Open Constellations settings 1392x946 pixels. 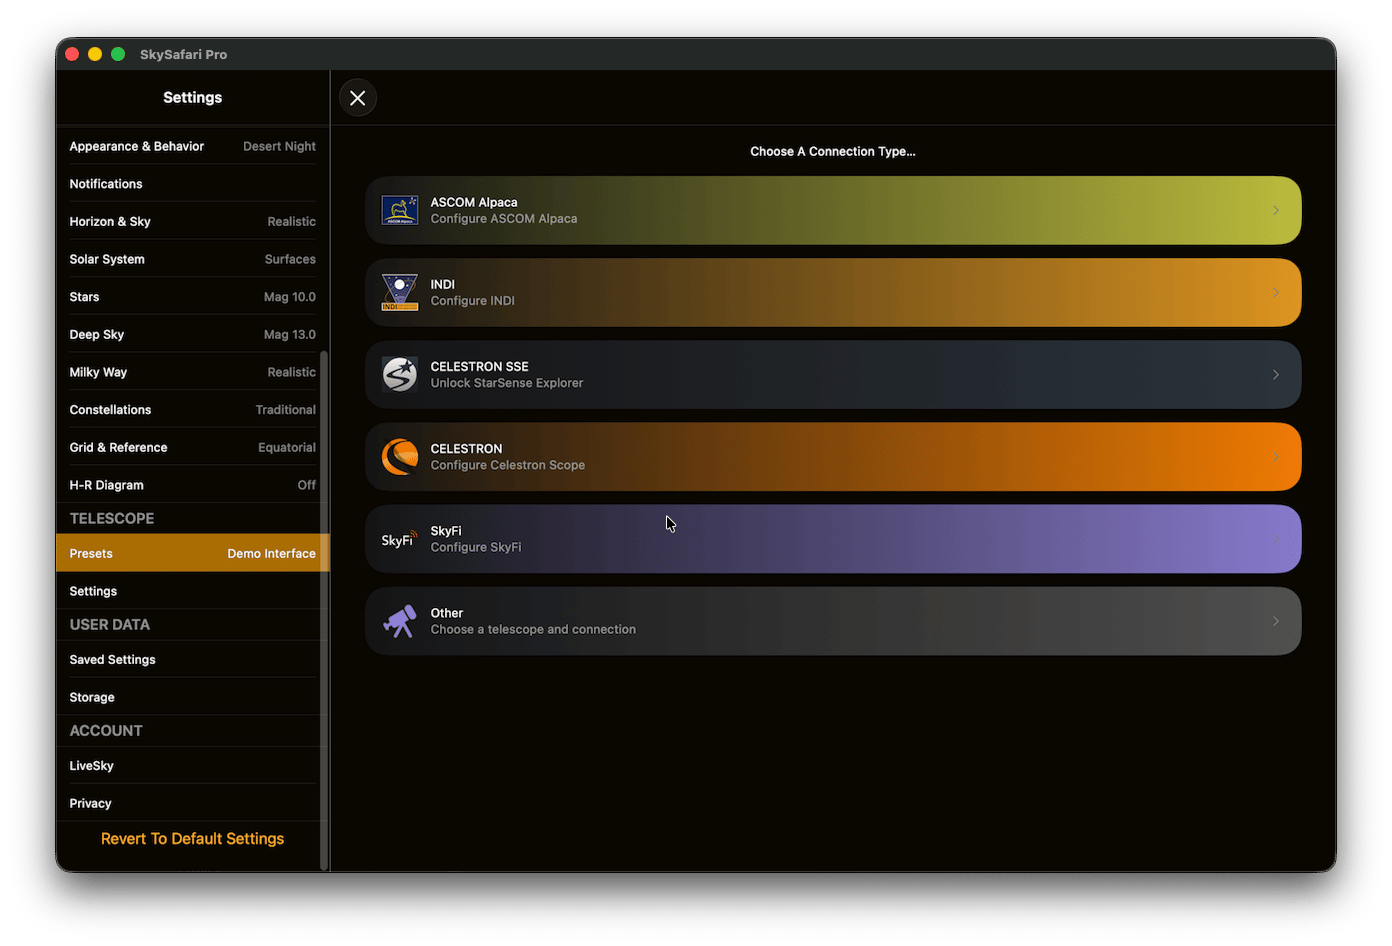click(192, 410)
